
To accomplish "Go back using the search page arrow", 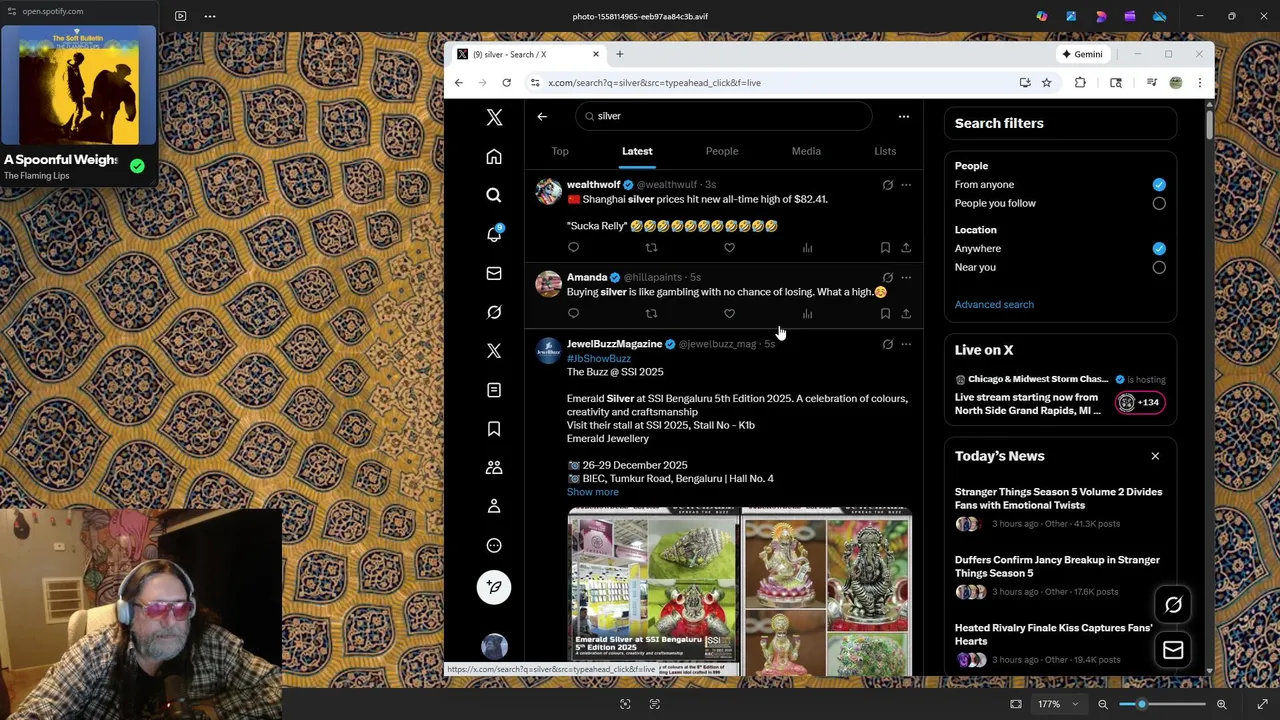I will pos(542,117).
